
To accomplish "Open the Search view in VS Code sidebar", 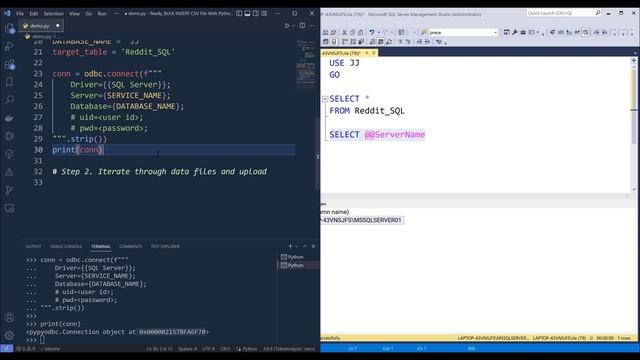I will (9, 100).
